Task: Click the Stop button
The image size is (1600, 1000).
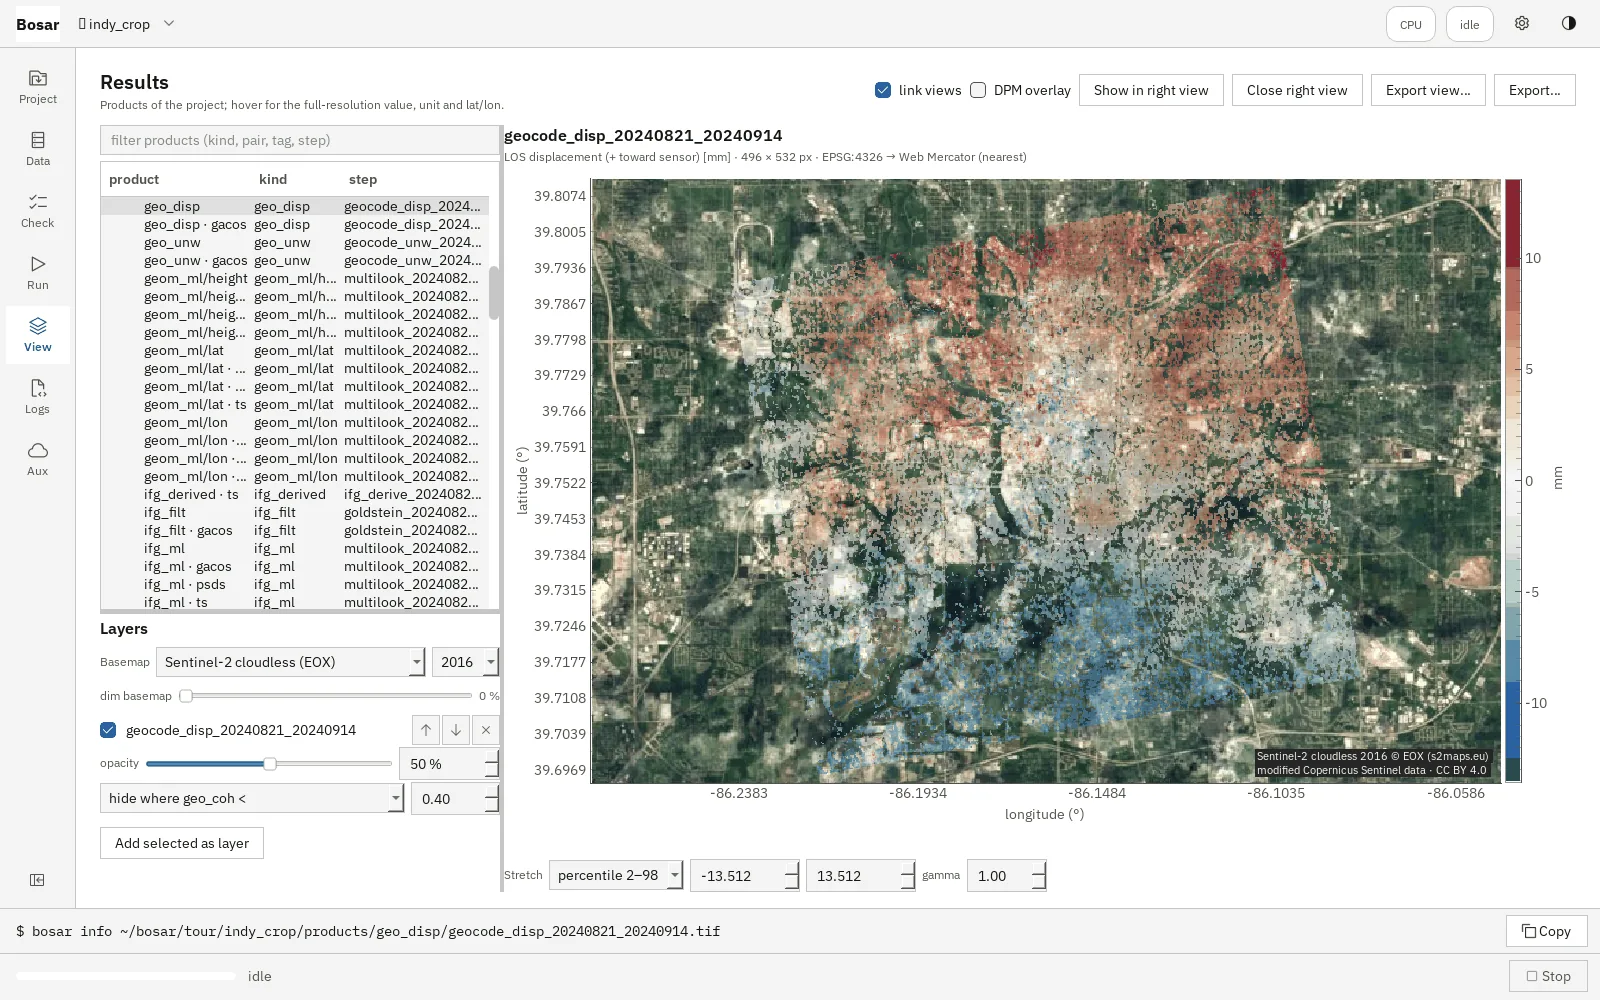Action: pos(1548,976)
